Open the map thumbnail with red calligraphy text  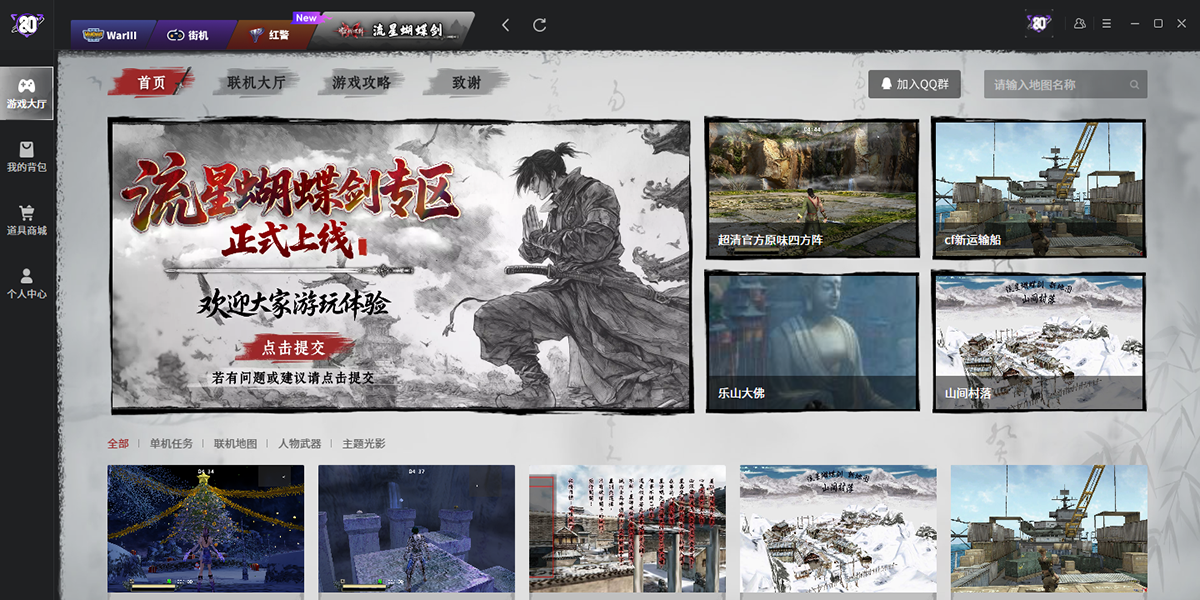(628, 529)
